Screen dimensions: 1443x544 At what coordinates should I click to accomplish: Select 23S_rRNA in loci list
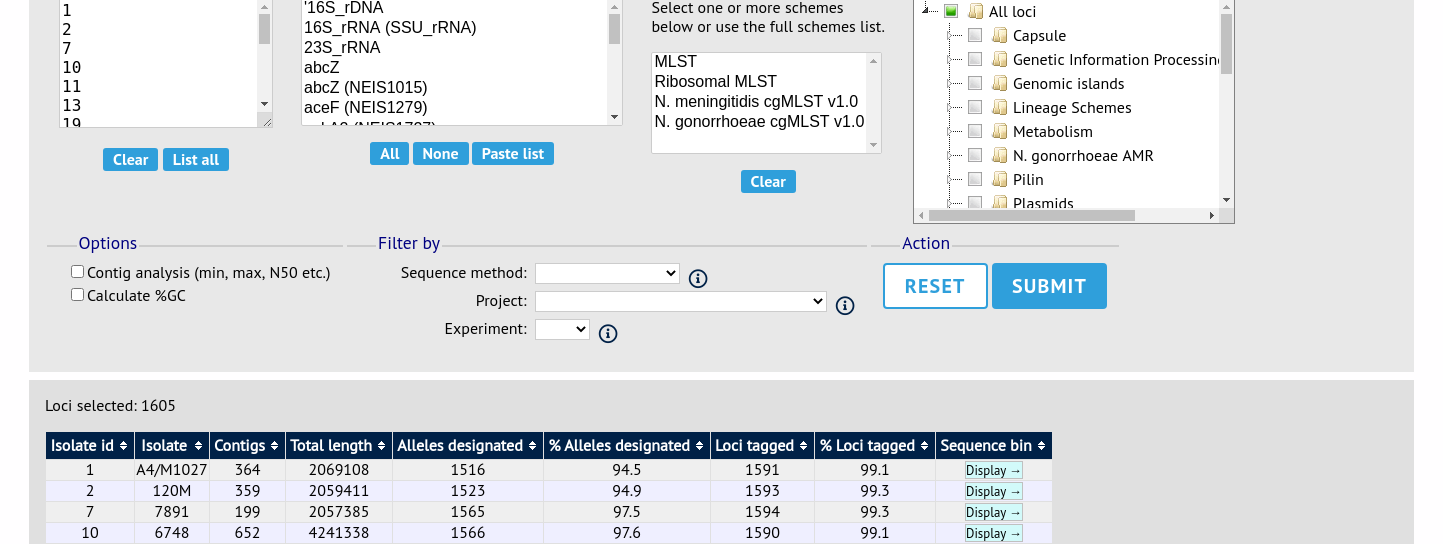(x=454, y=48)
